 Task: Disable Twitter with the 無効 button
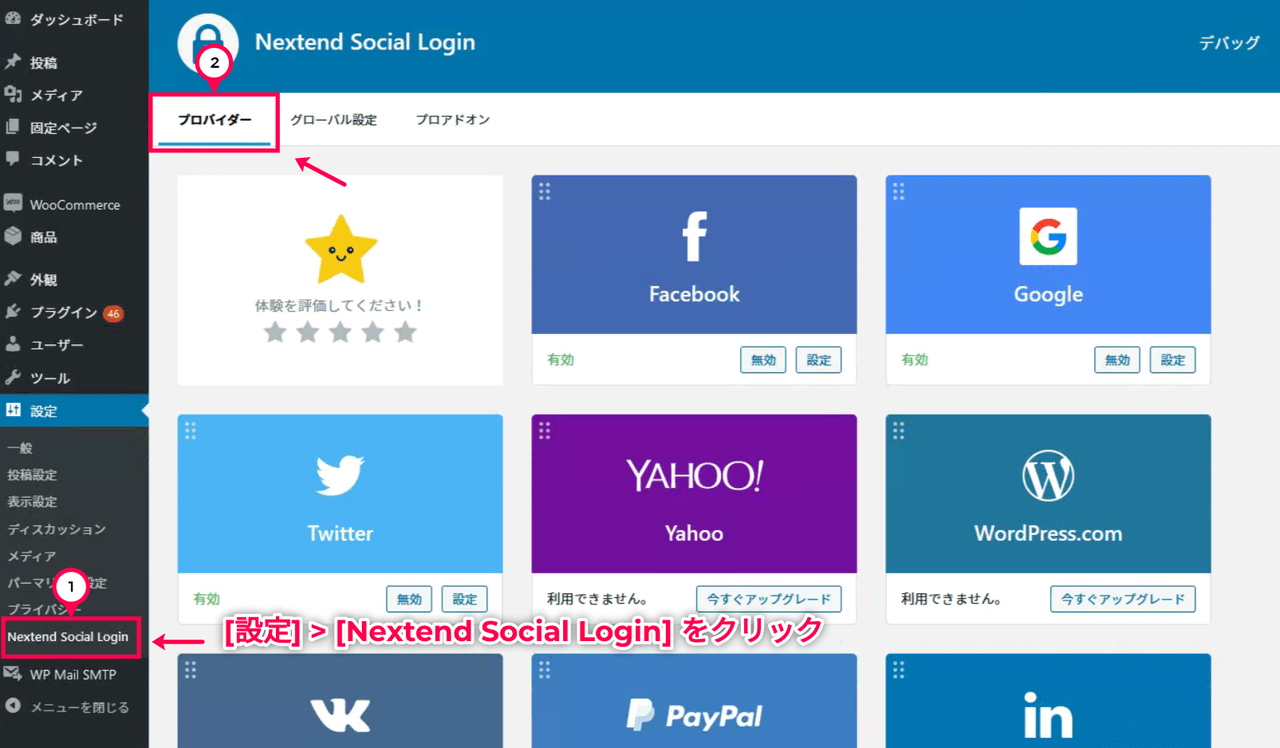click(x=409, y=599)
